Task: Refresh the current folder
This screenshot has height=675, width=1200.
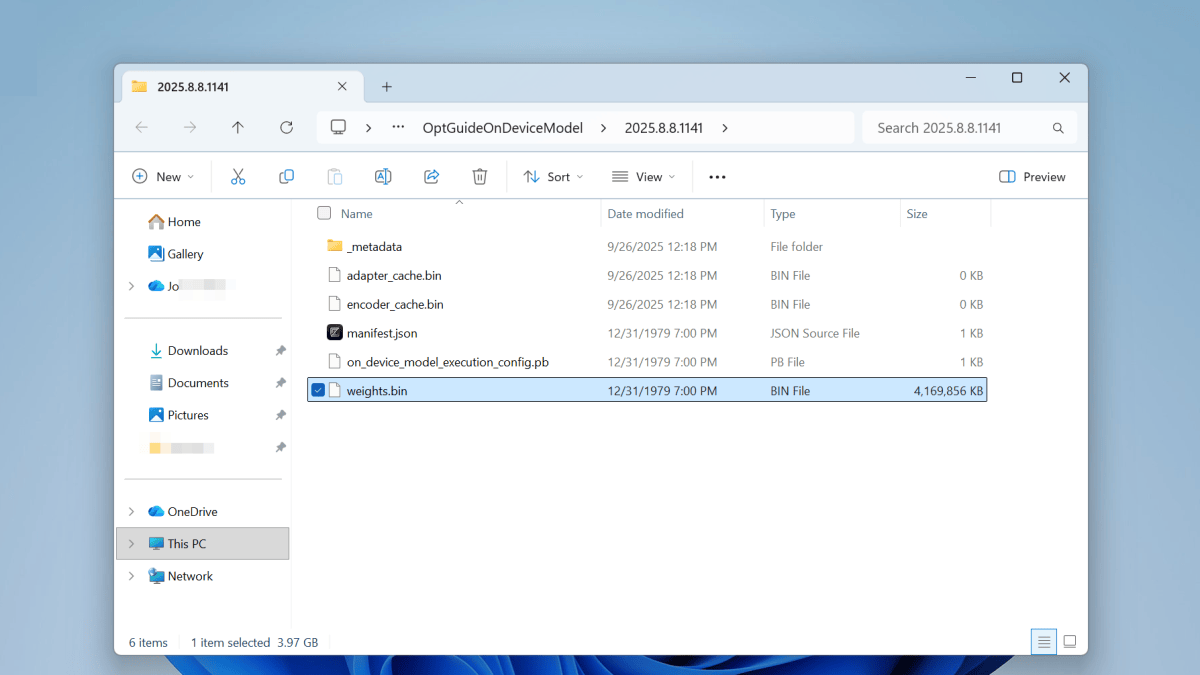Action: 286,128
